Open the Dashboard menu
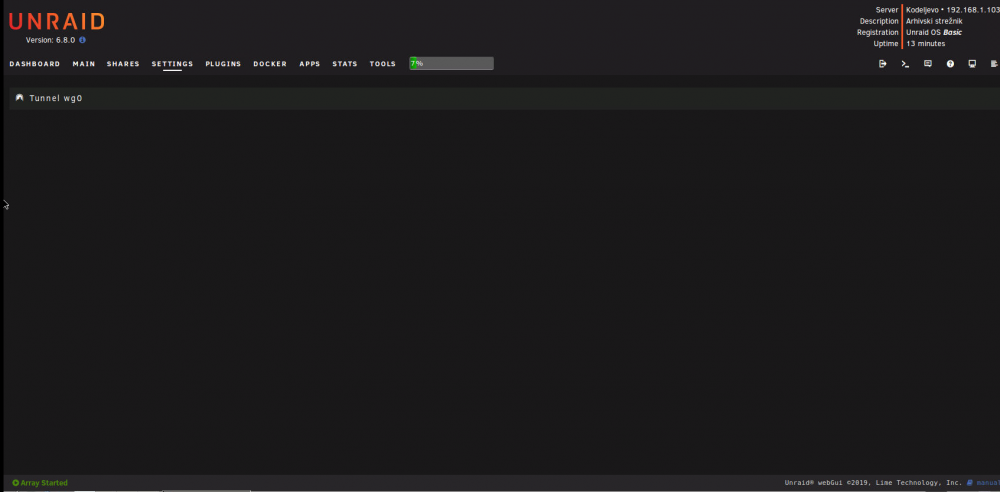The height and width of the screenshot is (492, 1000). point(34,64)
